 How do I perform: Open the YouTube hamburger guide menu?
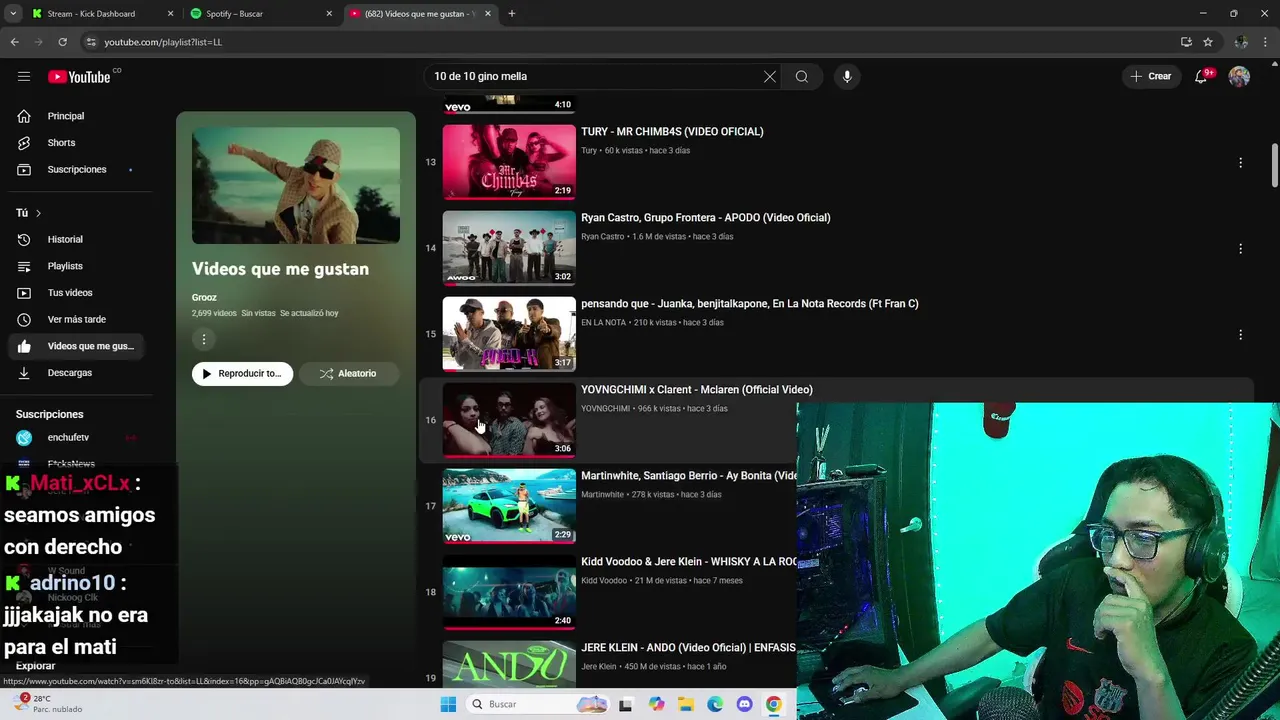click(x=24, y=76)
